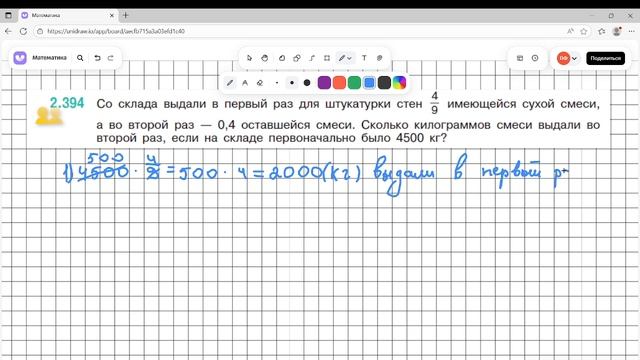Open the browser profile avatar
Viewport: 640px width, 360px height.
pyautogui.click(x=617, y=31)
